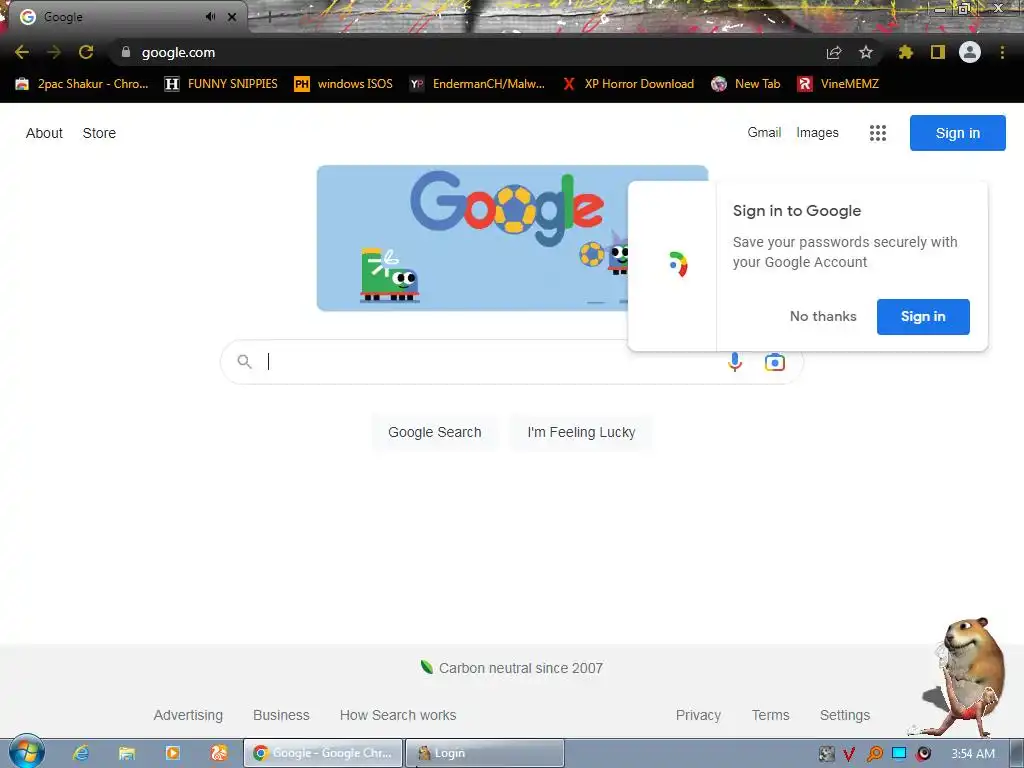Toggle the side panel icon
1024x768 pixels.
(938, 52)
